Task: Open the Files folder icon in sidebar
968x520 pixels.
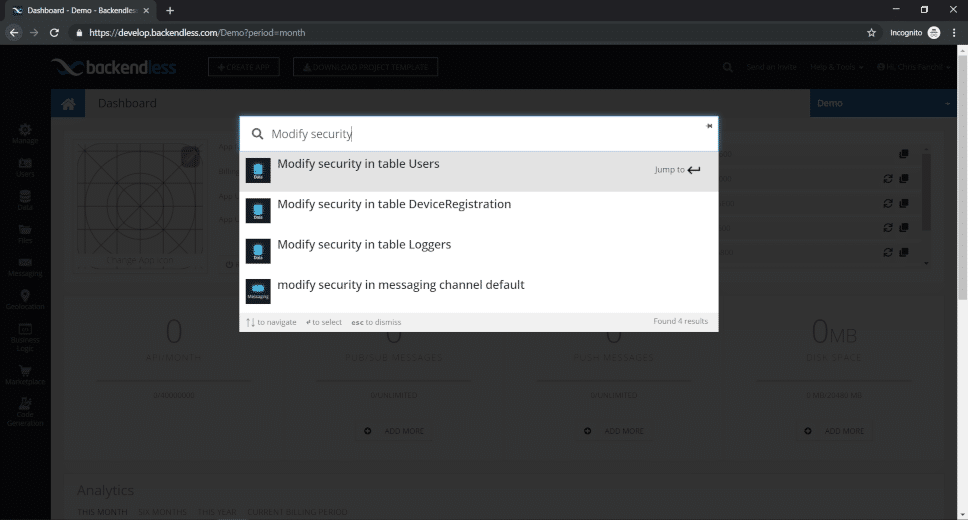Action: click(25, 233)
